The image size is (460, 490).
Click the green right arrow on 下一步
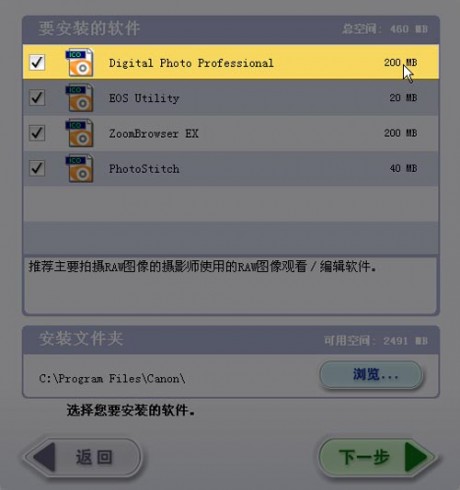[415, 457]
